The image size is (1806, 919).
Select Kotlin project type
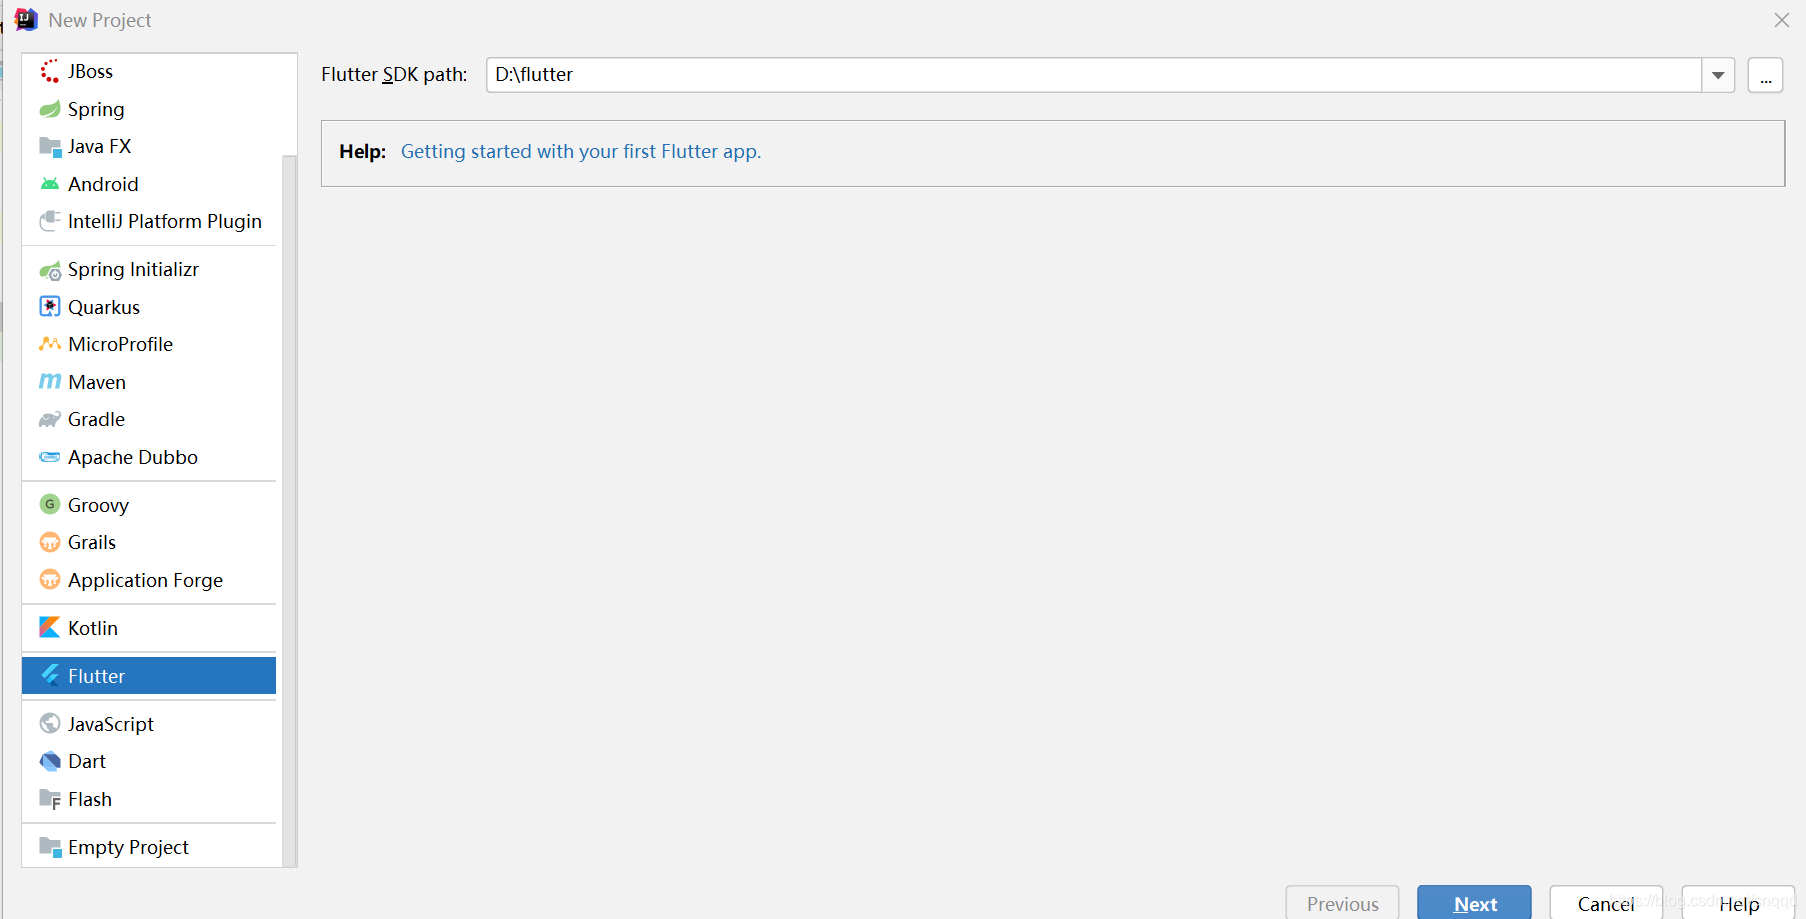pyautogui.click(x=149, y=628)
